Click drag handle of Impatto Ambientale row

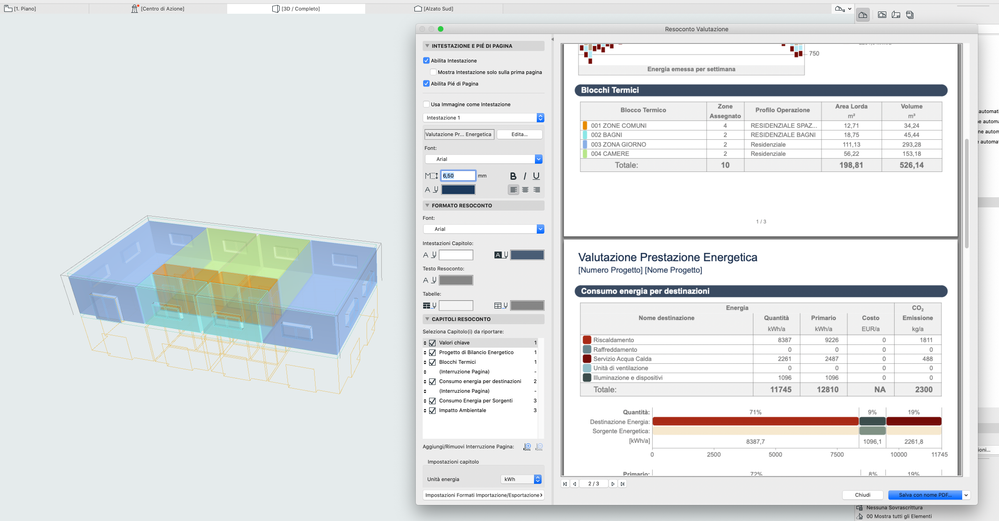tap(425, 411)
